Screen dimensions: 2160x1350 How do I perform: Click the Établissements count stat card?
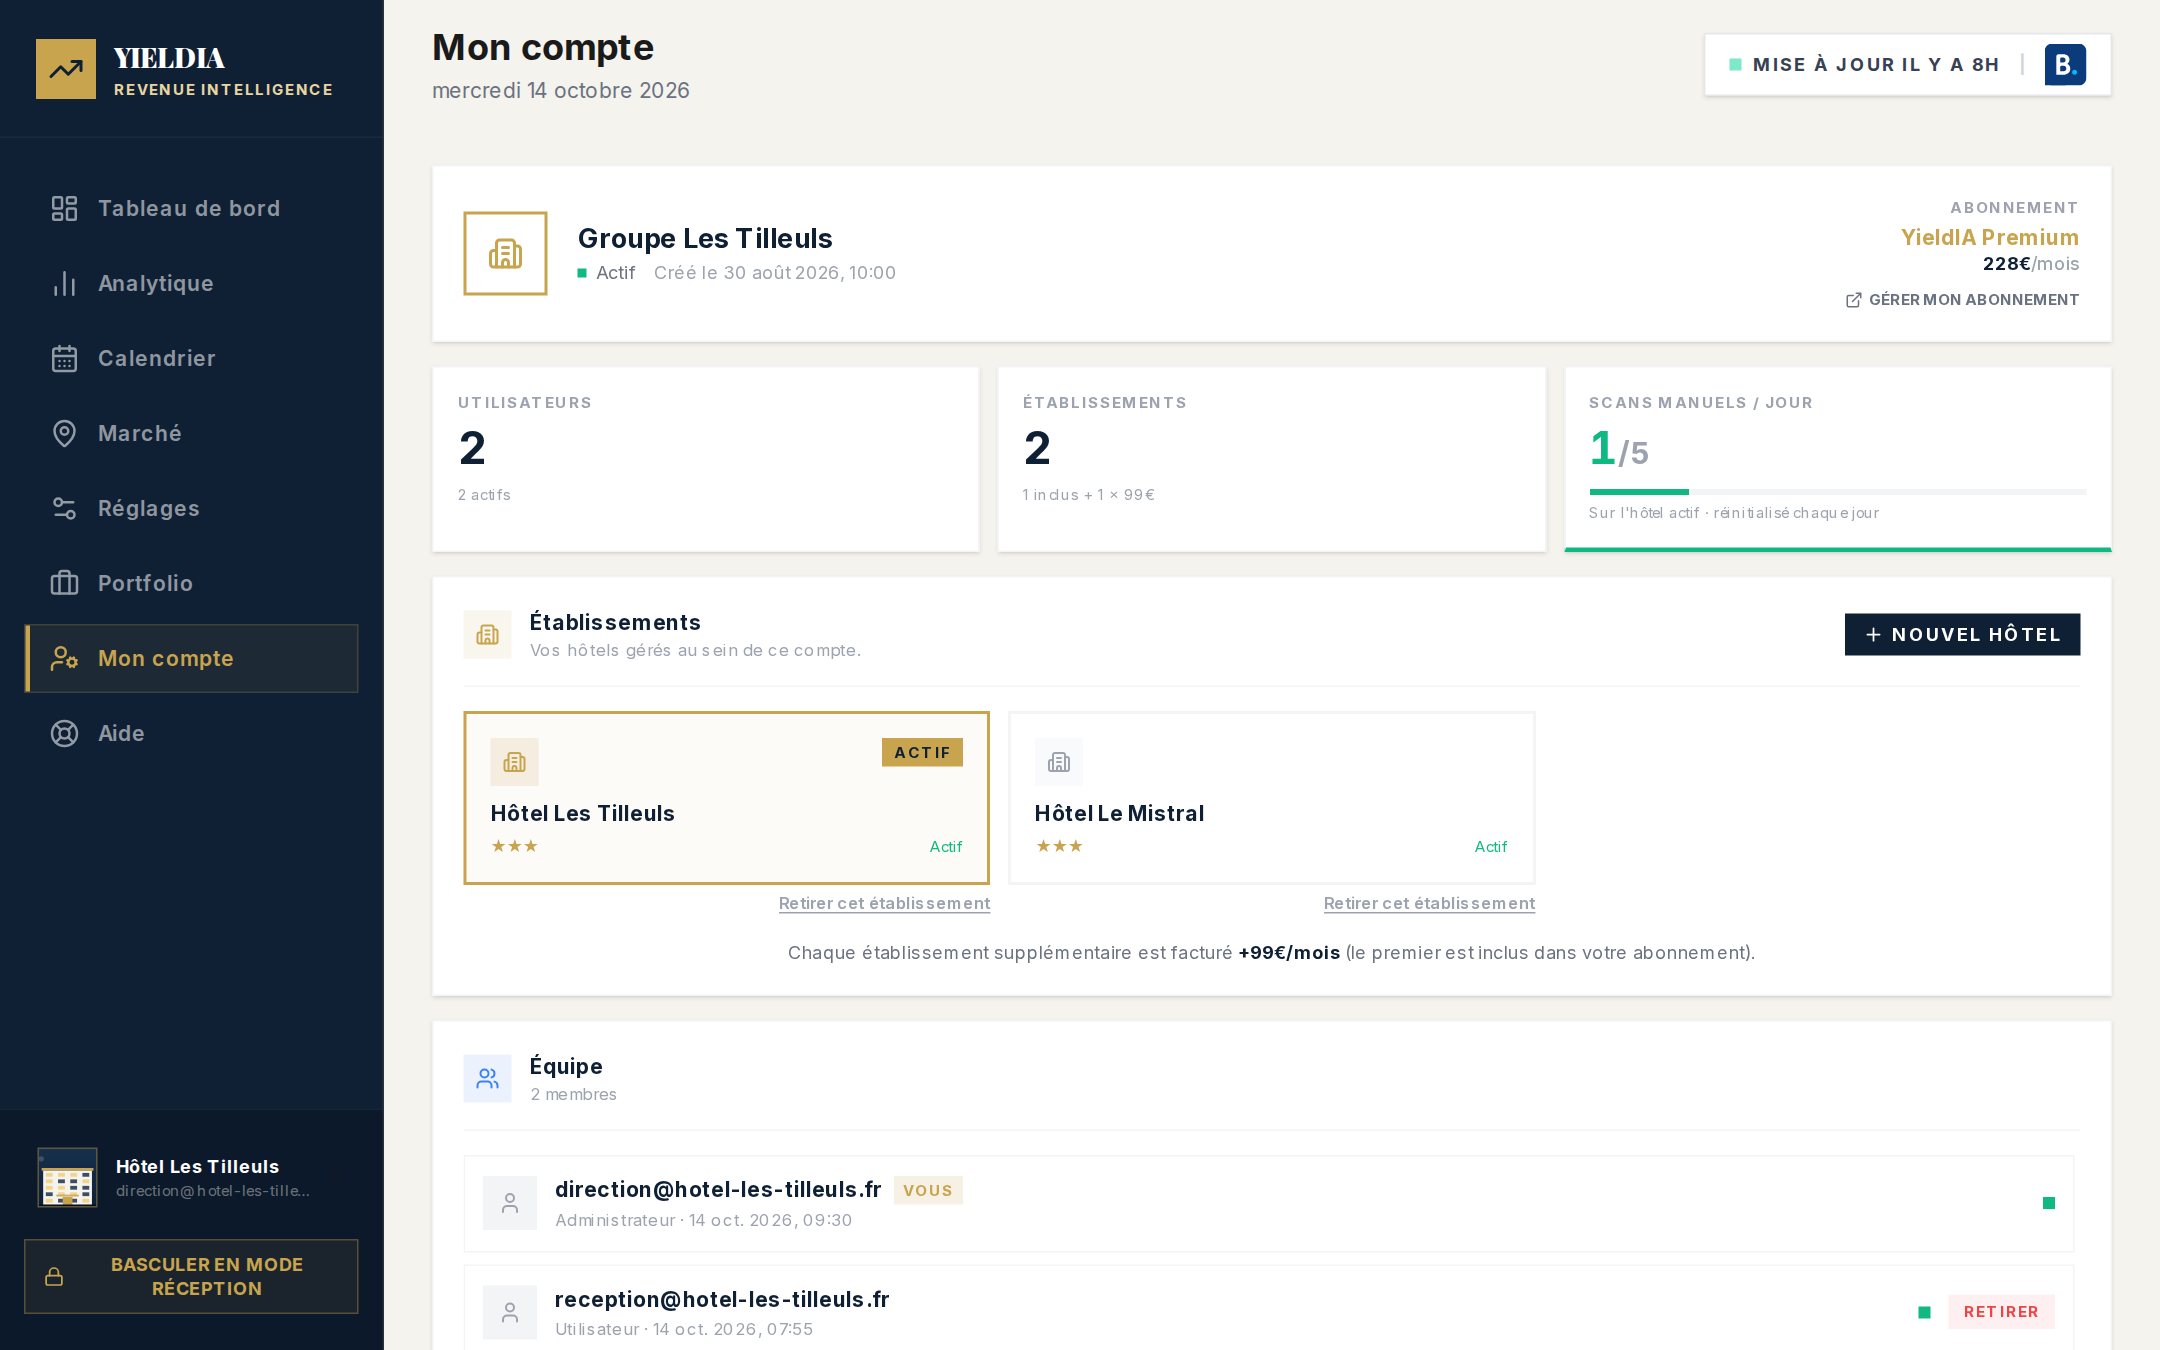pyautogui.click(x=1271, y=459)
